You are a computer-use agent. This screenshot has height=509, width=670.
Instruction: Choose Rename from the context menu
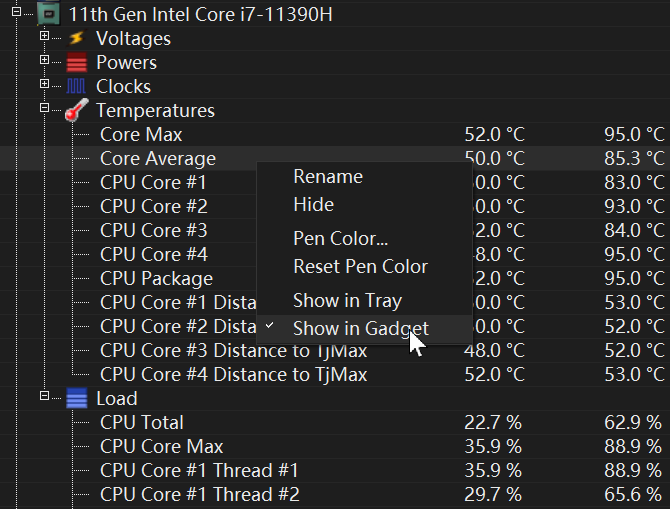pyautogui.click(x=364, y=177)
